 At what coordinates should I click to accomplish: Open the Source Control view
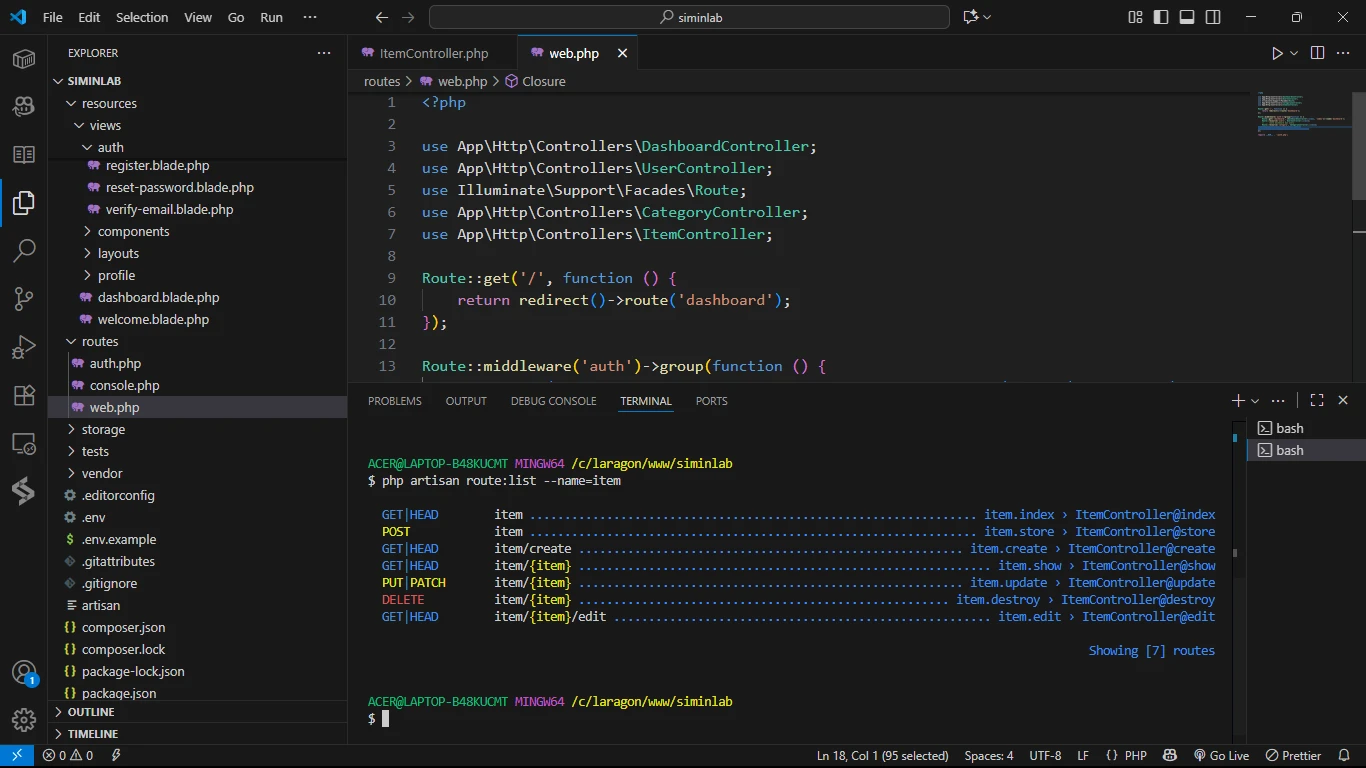(x=24, y=298)
